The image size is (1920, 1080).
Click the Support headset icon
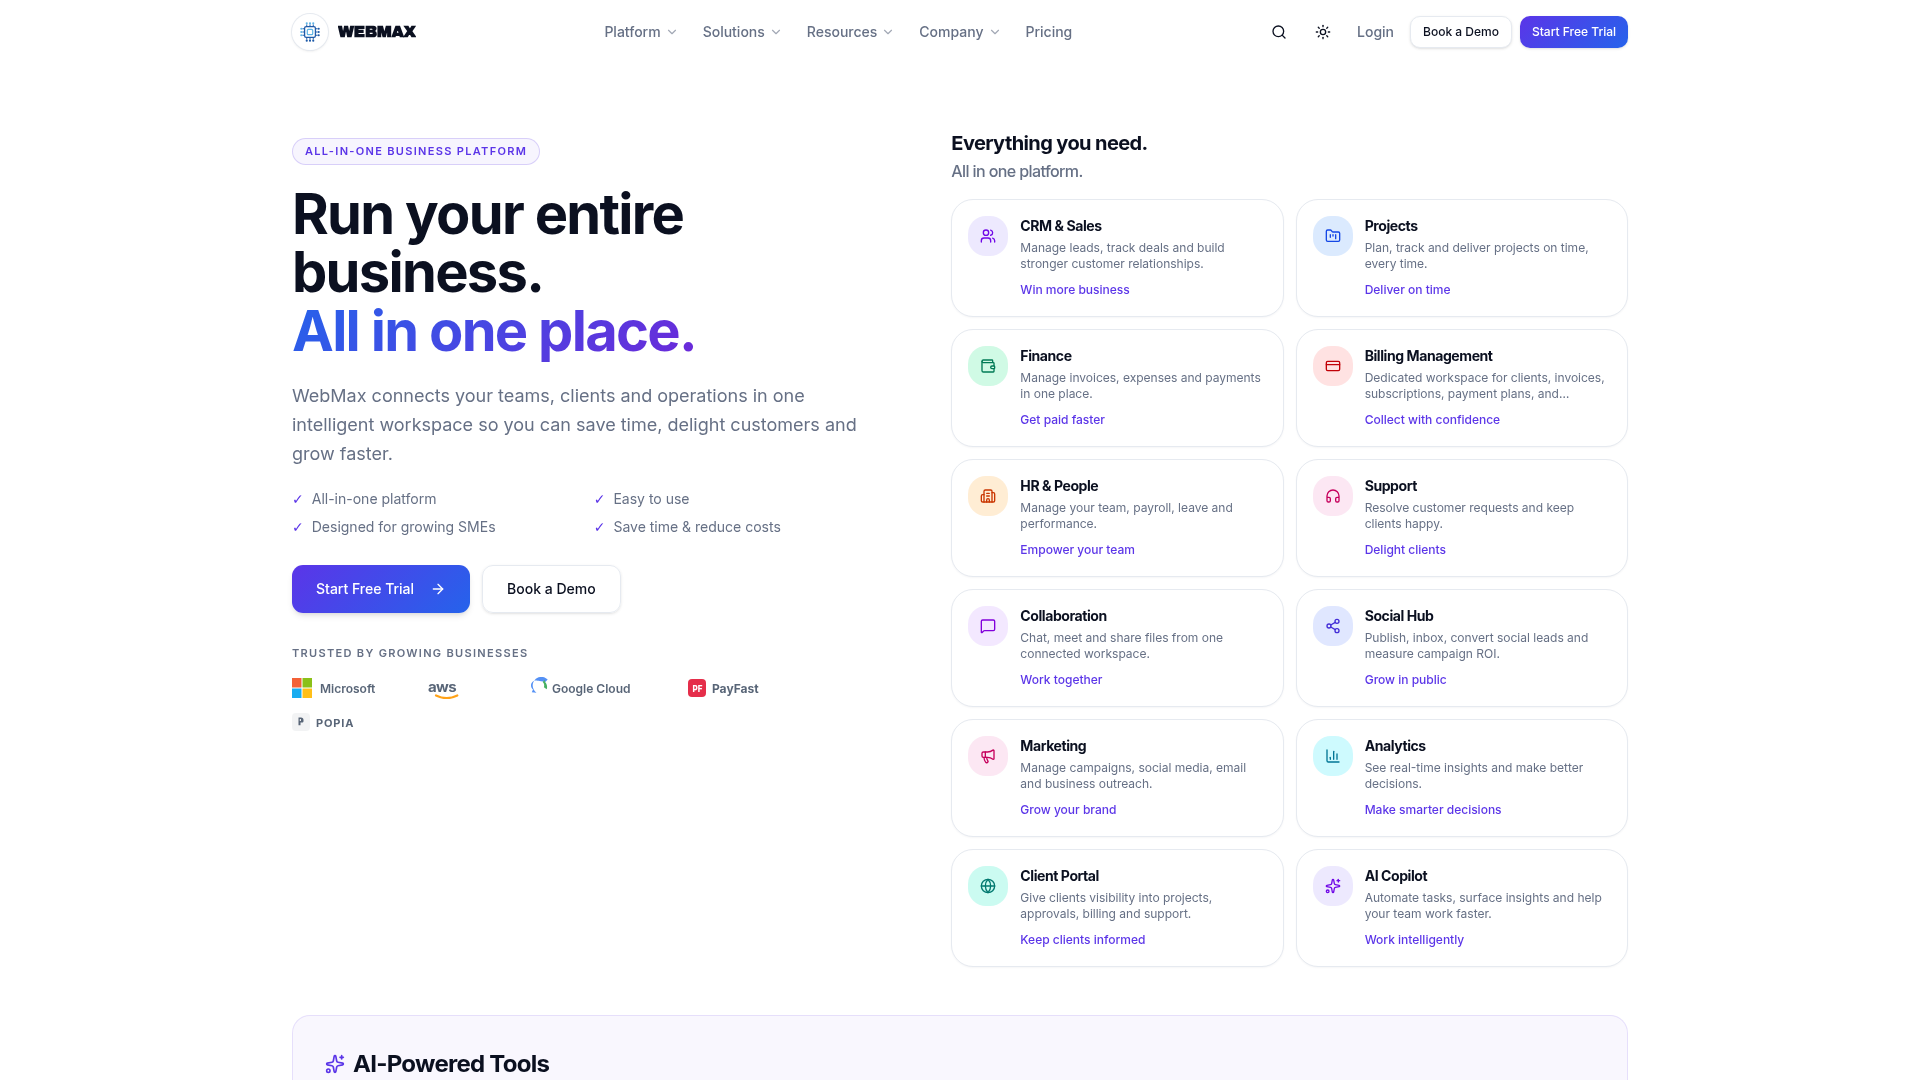(1333, 496)
